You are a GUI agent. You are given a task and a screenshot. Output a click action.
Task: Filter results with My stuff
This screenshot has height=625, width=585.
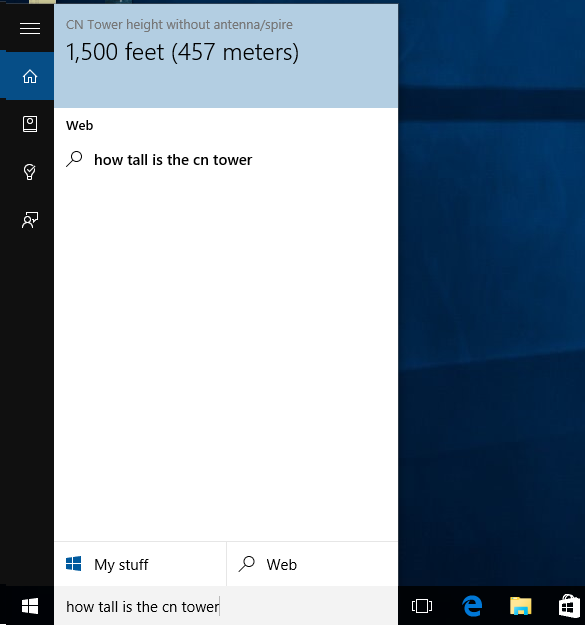(140, 564)
